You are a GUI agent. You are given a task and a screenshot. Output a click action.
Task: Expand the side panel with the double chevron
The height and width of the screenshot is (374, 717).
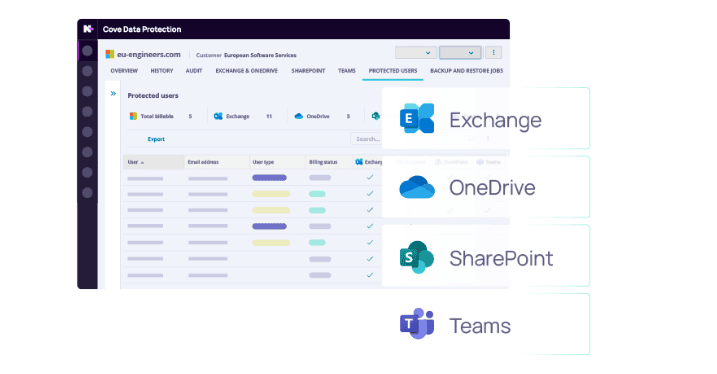[113, 94]
